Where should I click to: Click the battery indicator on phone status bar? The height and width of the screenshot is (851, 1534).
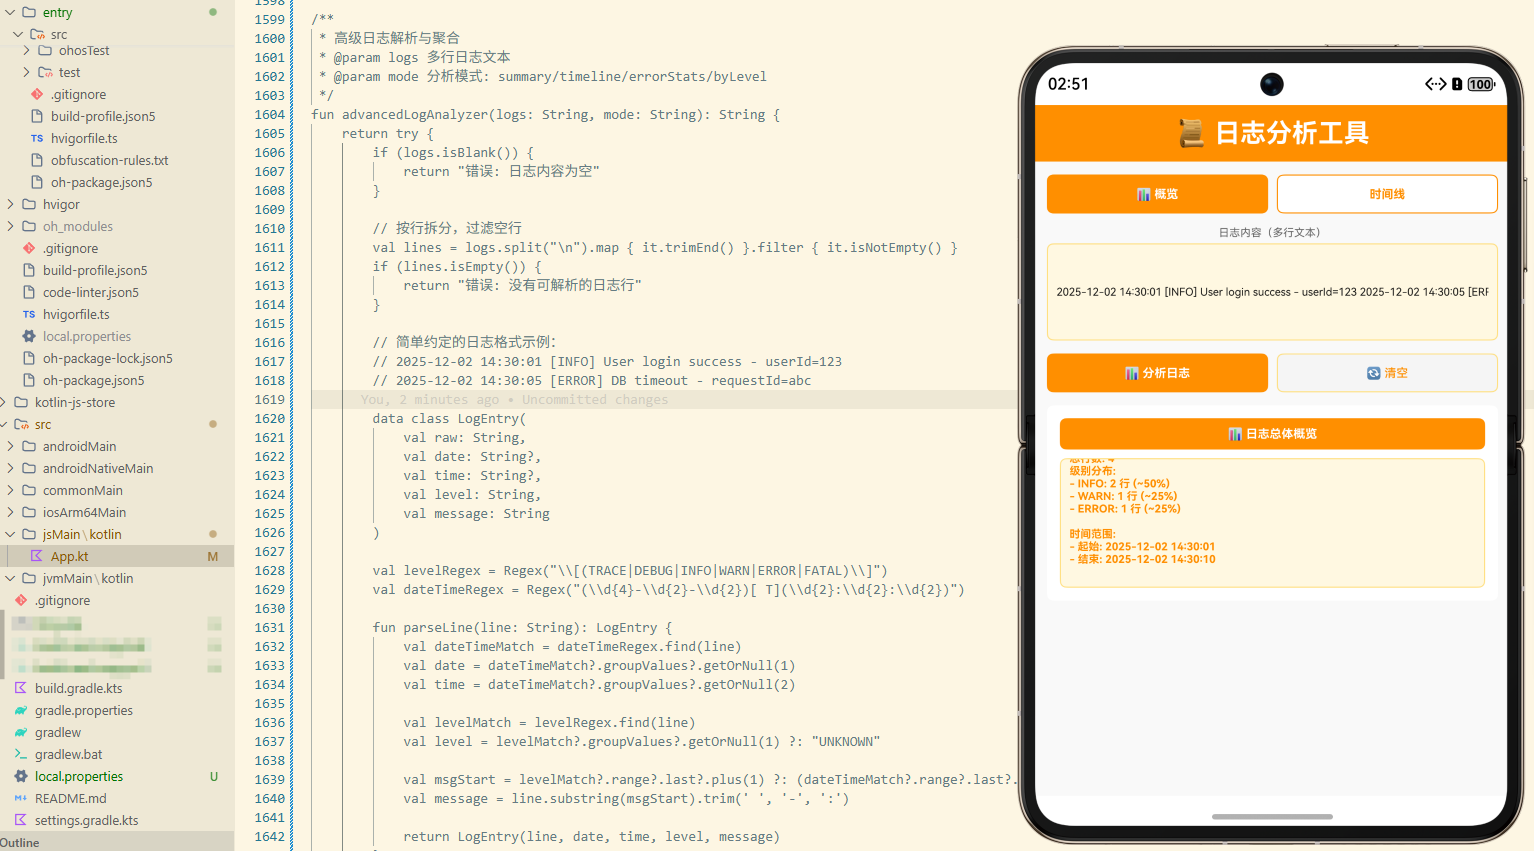pyautogui.click(x=1481, y=84)
